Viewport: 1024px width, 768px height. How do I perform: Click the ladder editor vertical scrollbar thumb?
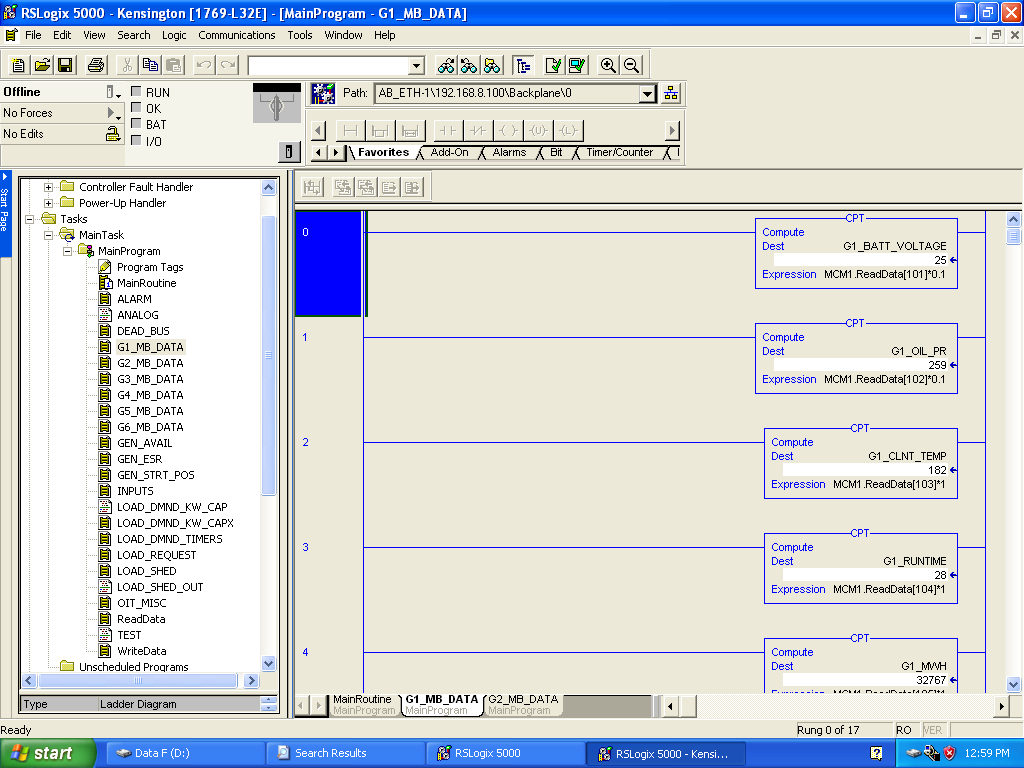coord(1013,236)
